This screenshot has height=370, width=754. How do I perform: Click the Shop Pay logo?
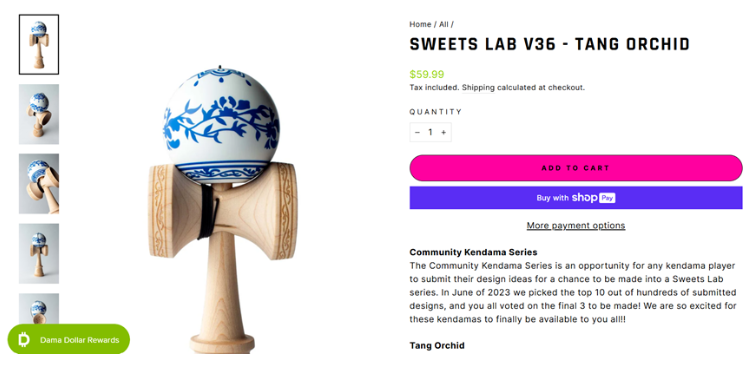coord(594,198)
